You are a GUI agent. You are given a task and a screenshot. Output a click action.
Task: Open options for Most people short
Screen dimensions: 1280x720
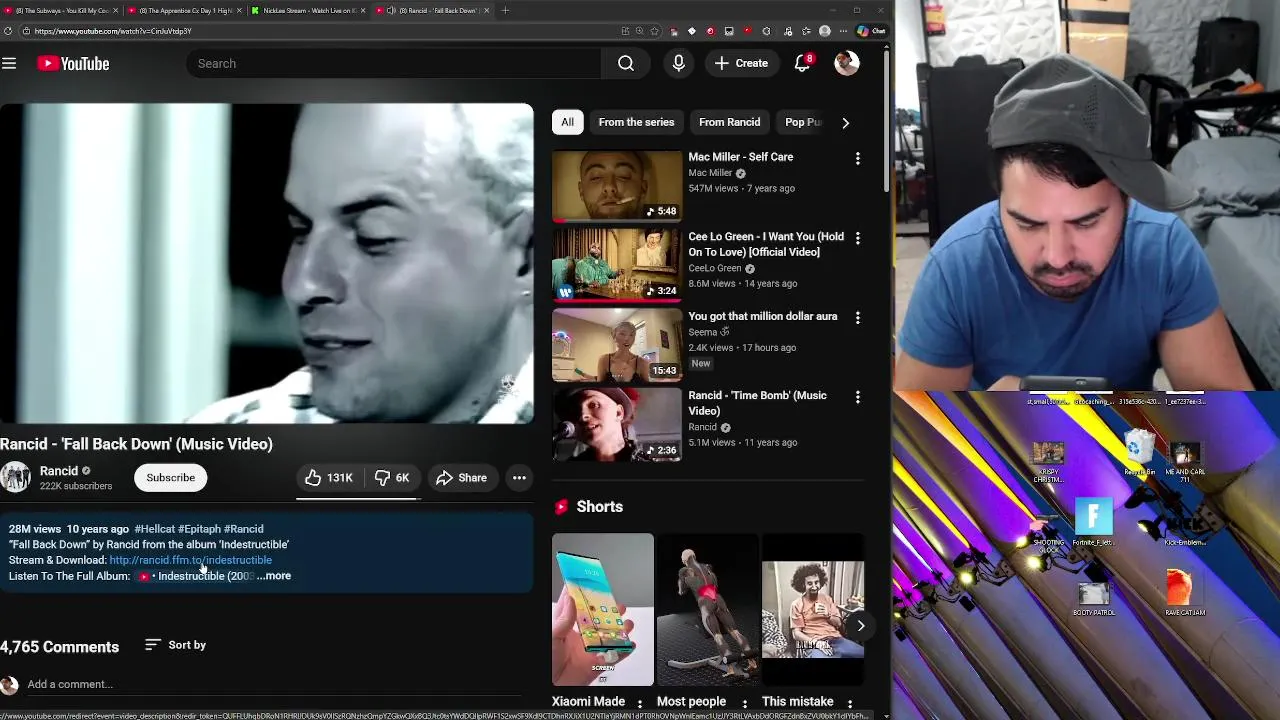click(744, 704)
